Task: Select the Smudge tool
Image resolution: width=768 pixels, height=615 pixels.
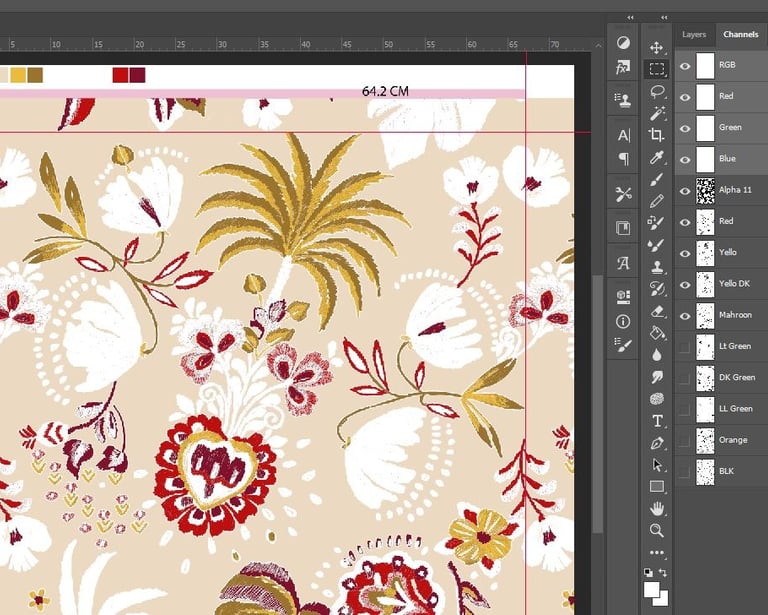Action: (656, 377)
